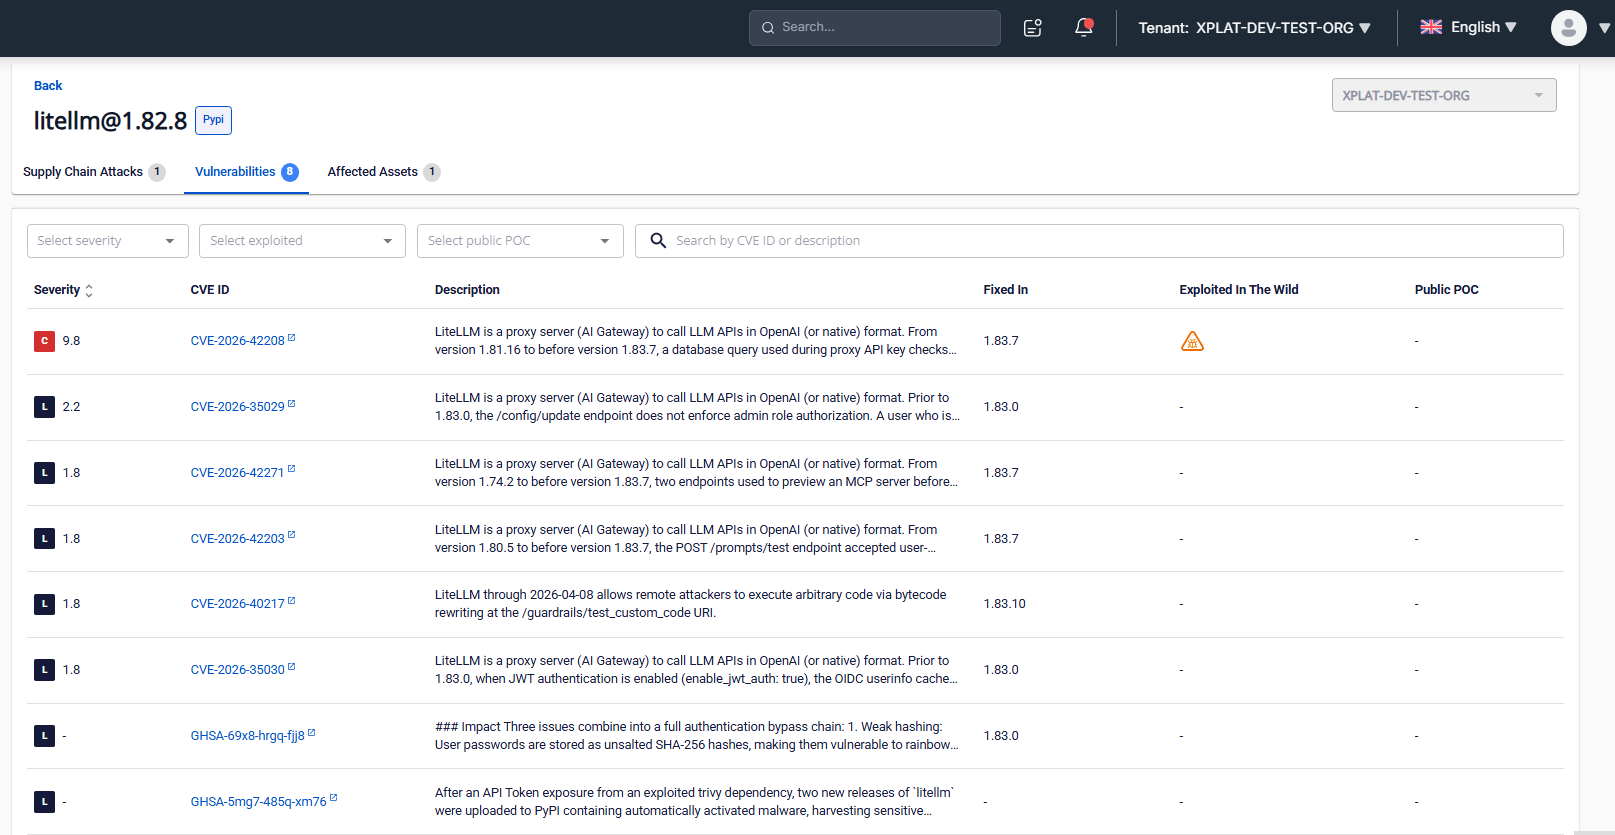This screenshot has height=835, width=1615.
Task: Sort by Severity column arrows
Action: tap(89, 290)
